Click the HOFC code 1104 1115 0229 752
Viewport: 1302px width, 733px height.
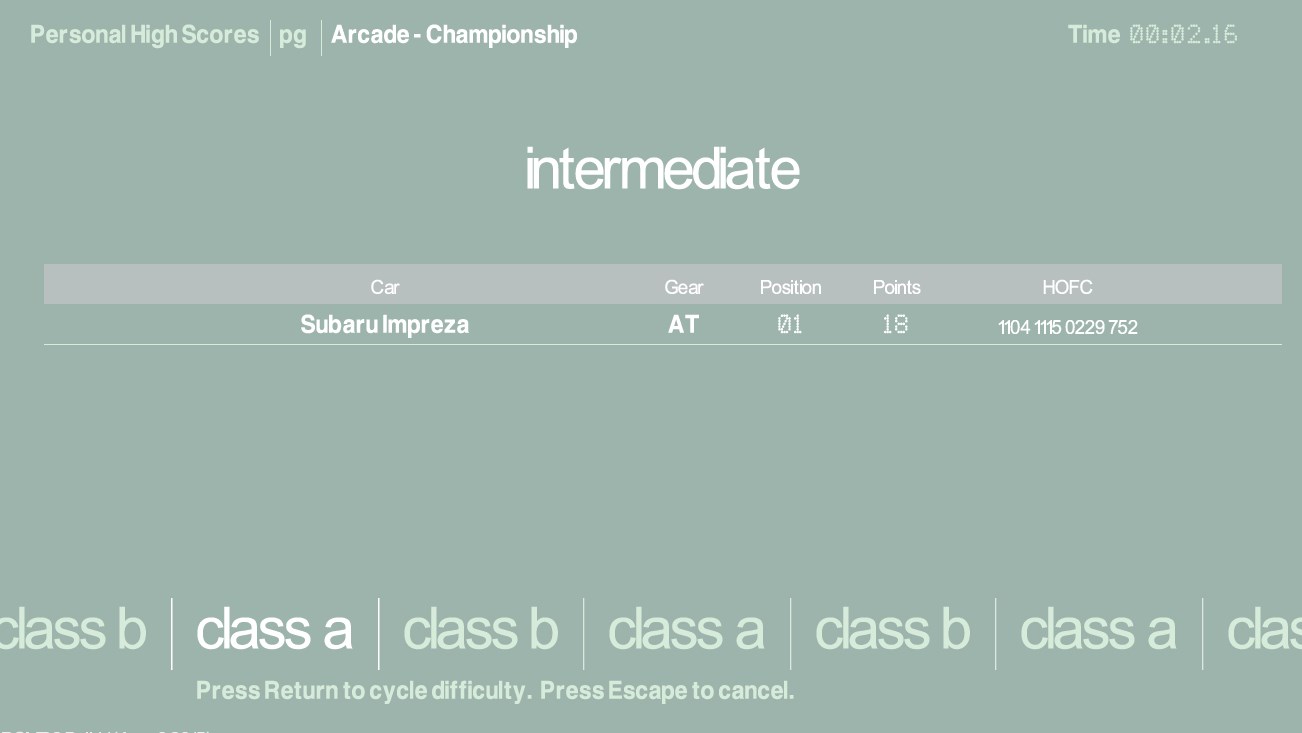point(1067,327)
